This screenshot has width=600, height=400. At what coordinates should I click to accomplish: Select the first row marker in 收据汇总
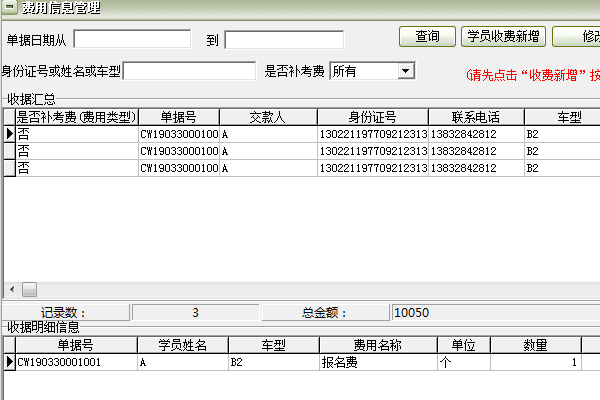tap(10, 134)
